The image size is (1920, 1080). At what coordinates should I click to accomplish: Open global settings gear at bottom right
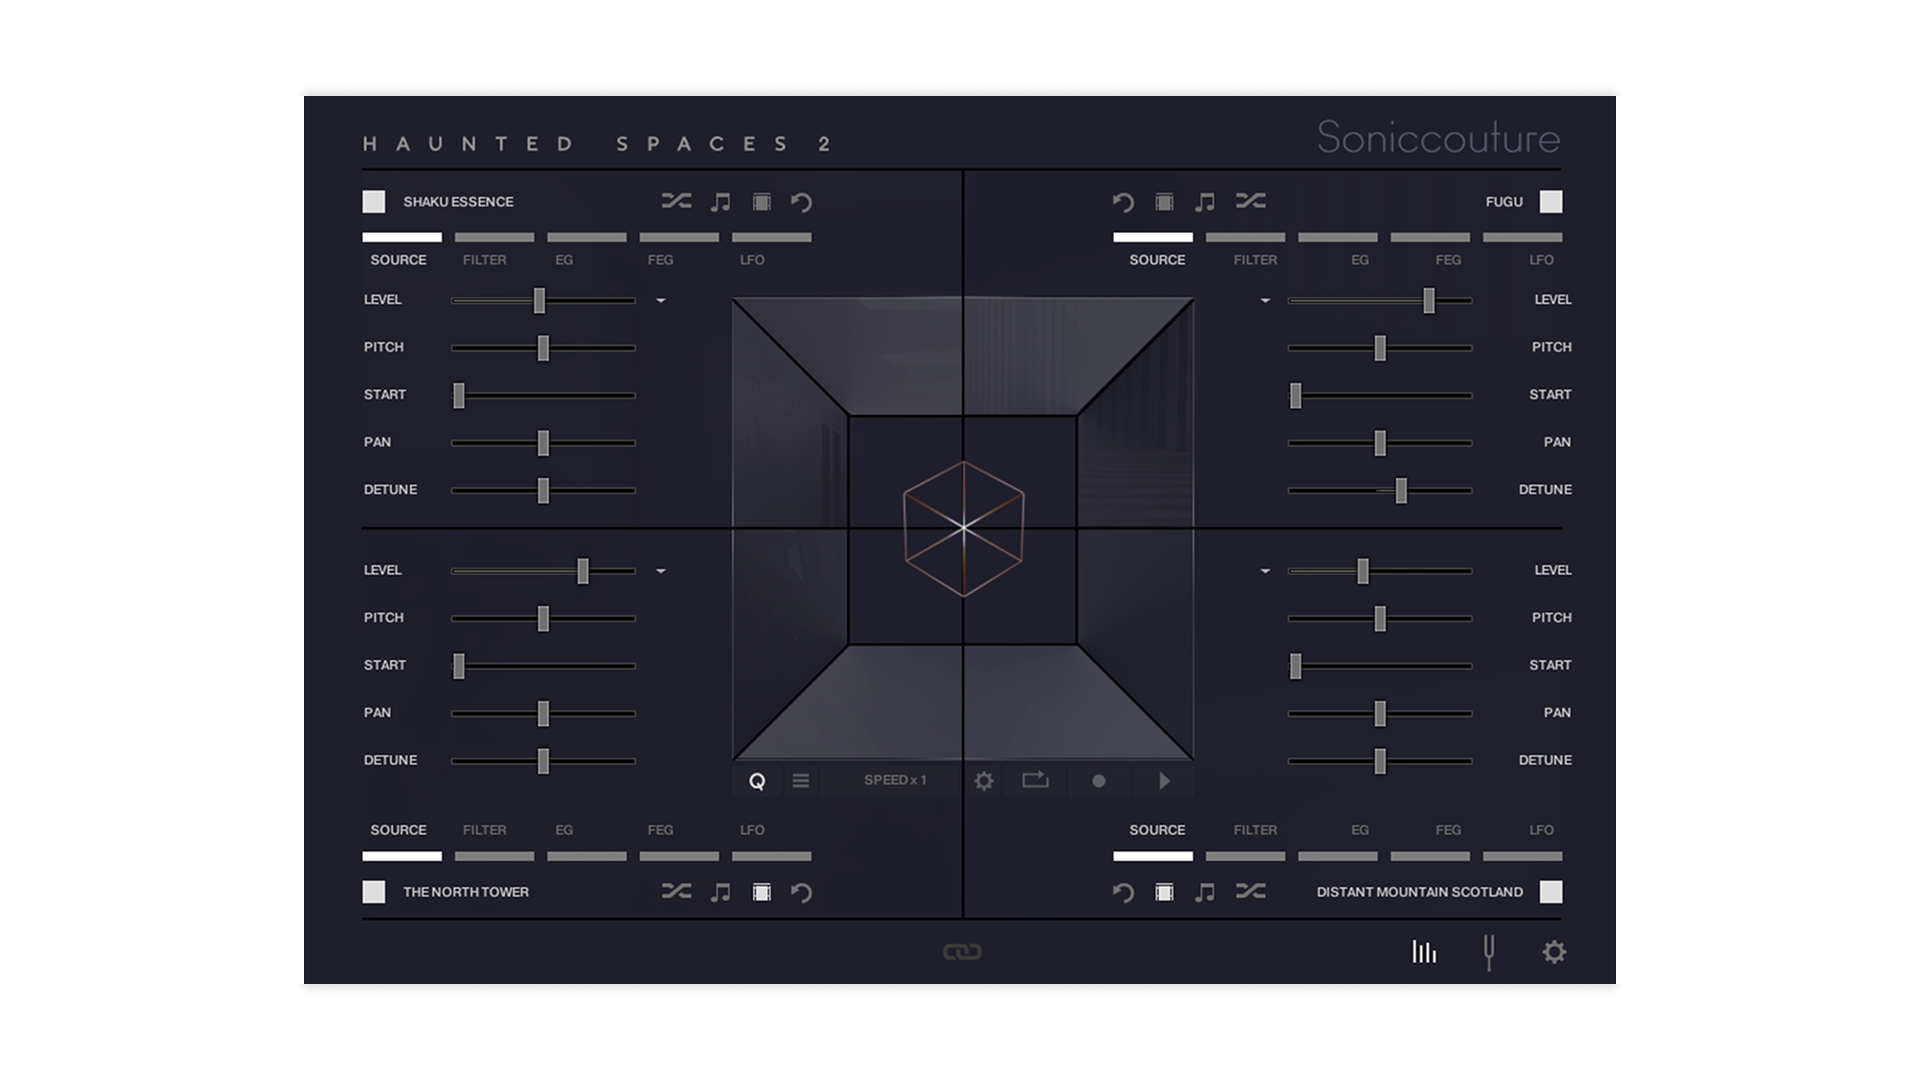[x=1554, y=952]
